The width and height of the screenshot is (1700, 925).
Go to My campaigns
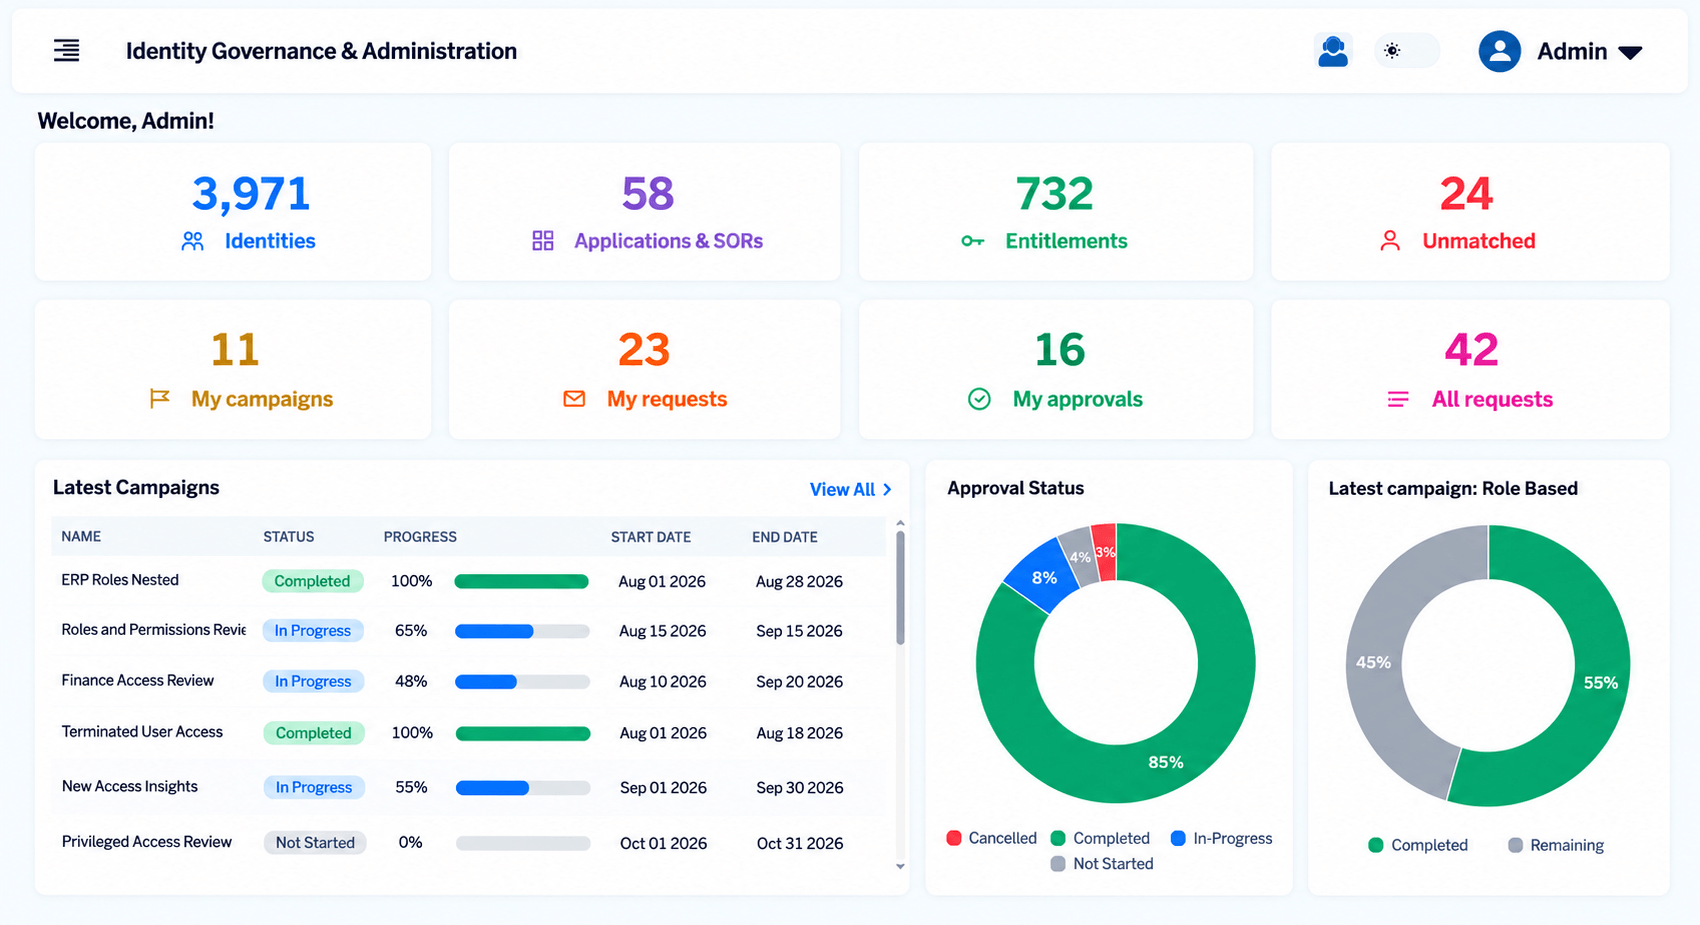point(262,399)
